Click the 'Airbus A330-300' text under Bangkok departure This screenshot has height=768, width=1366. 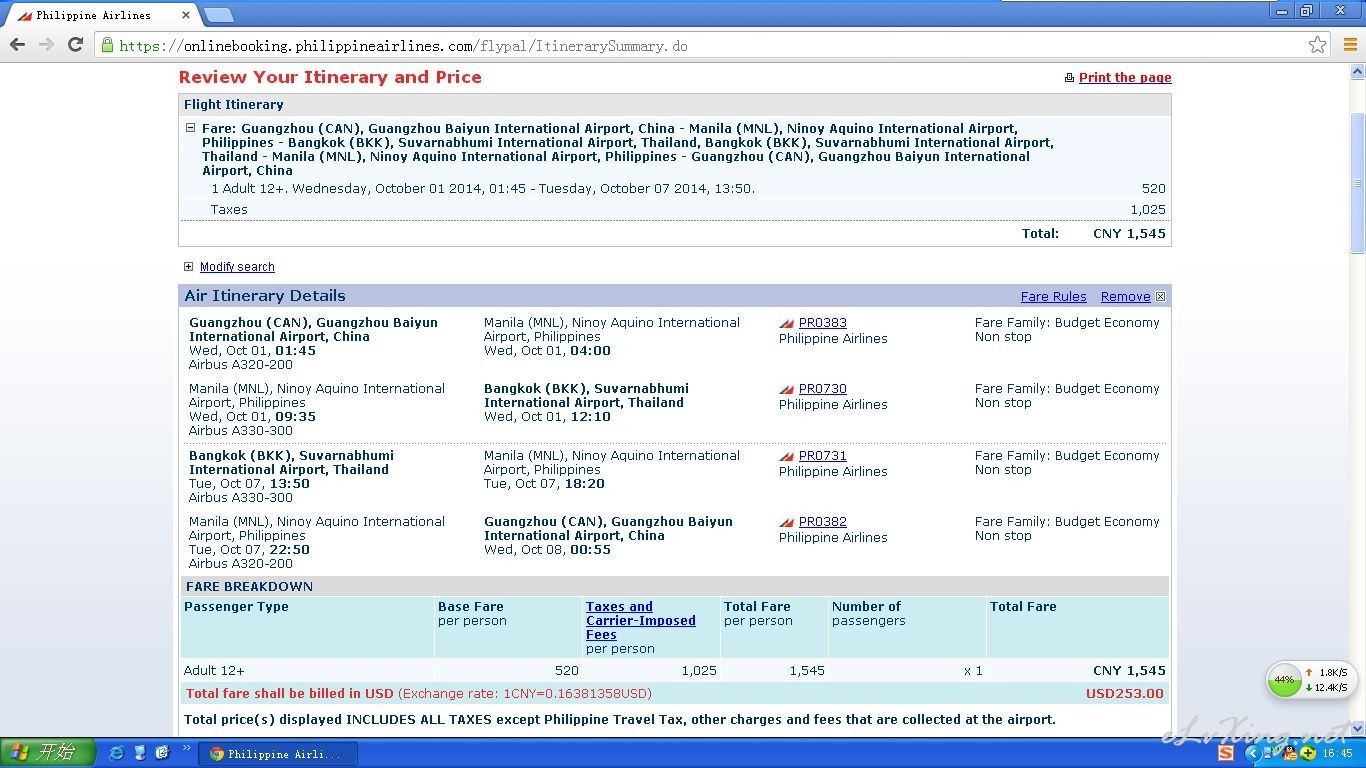[241, 498]
